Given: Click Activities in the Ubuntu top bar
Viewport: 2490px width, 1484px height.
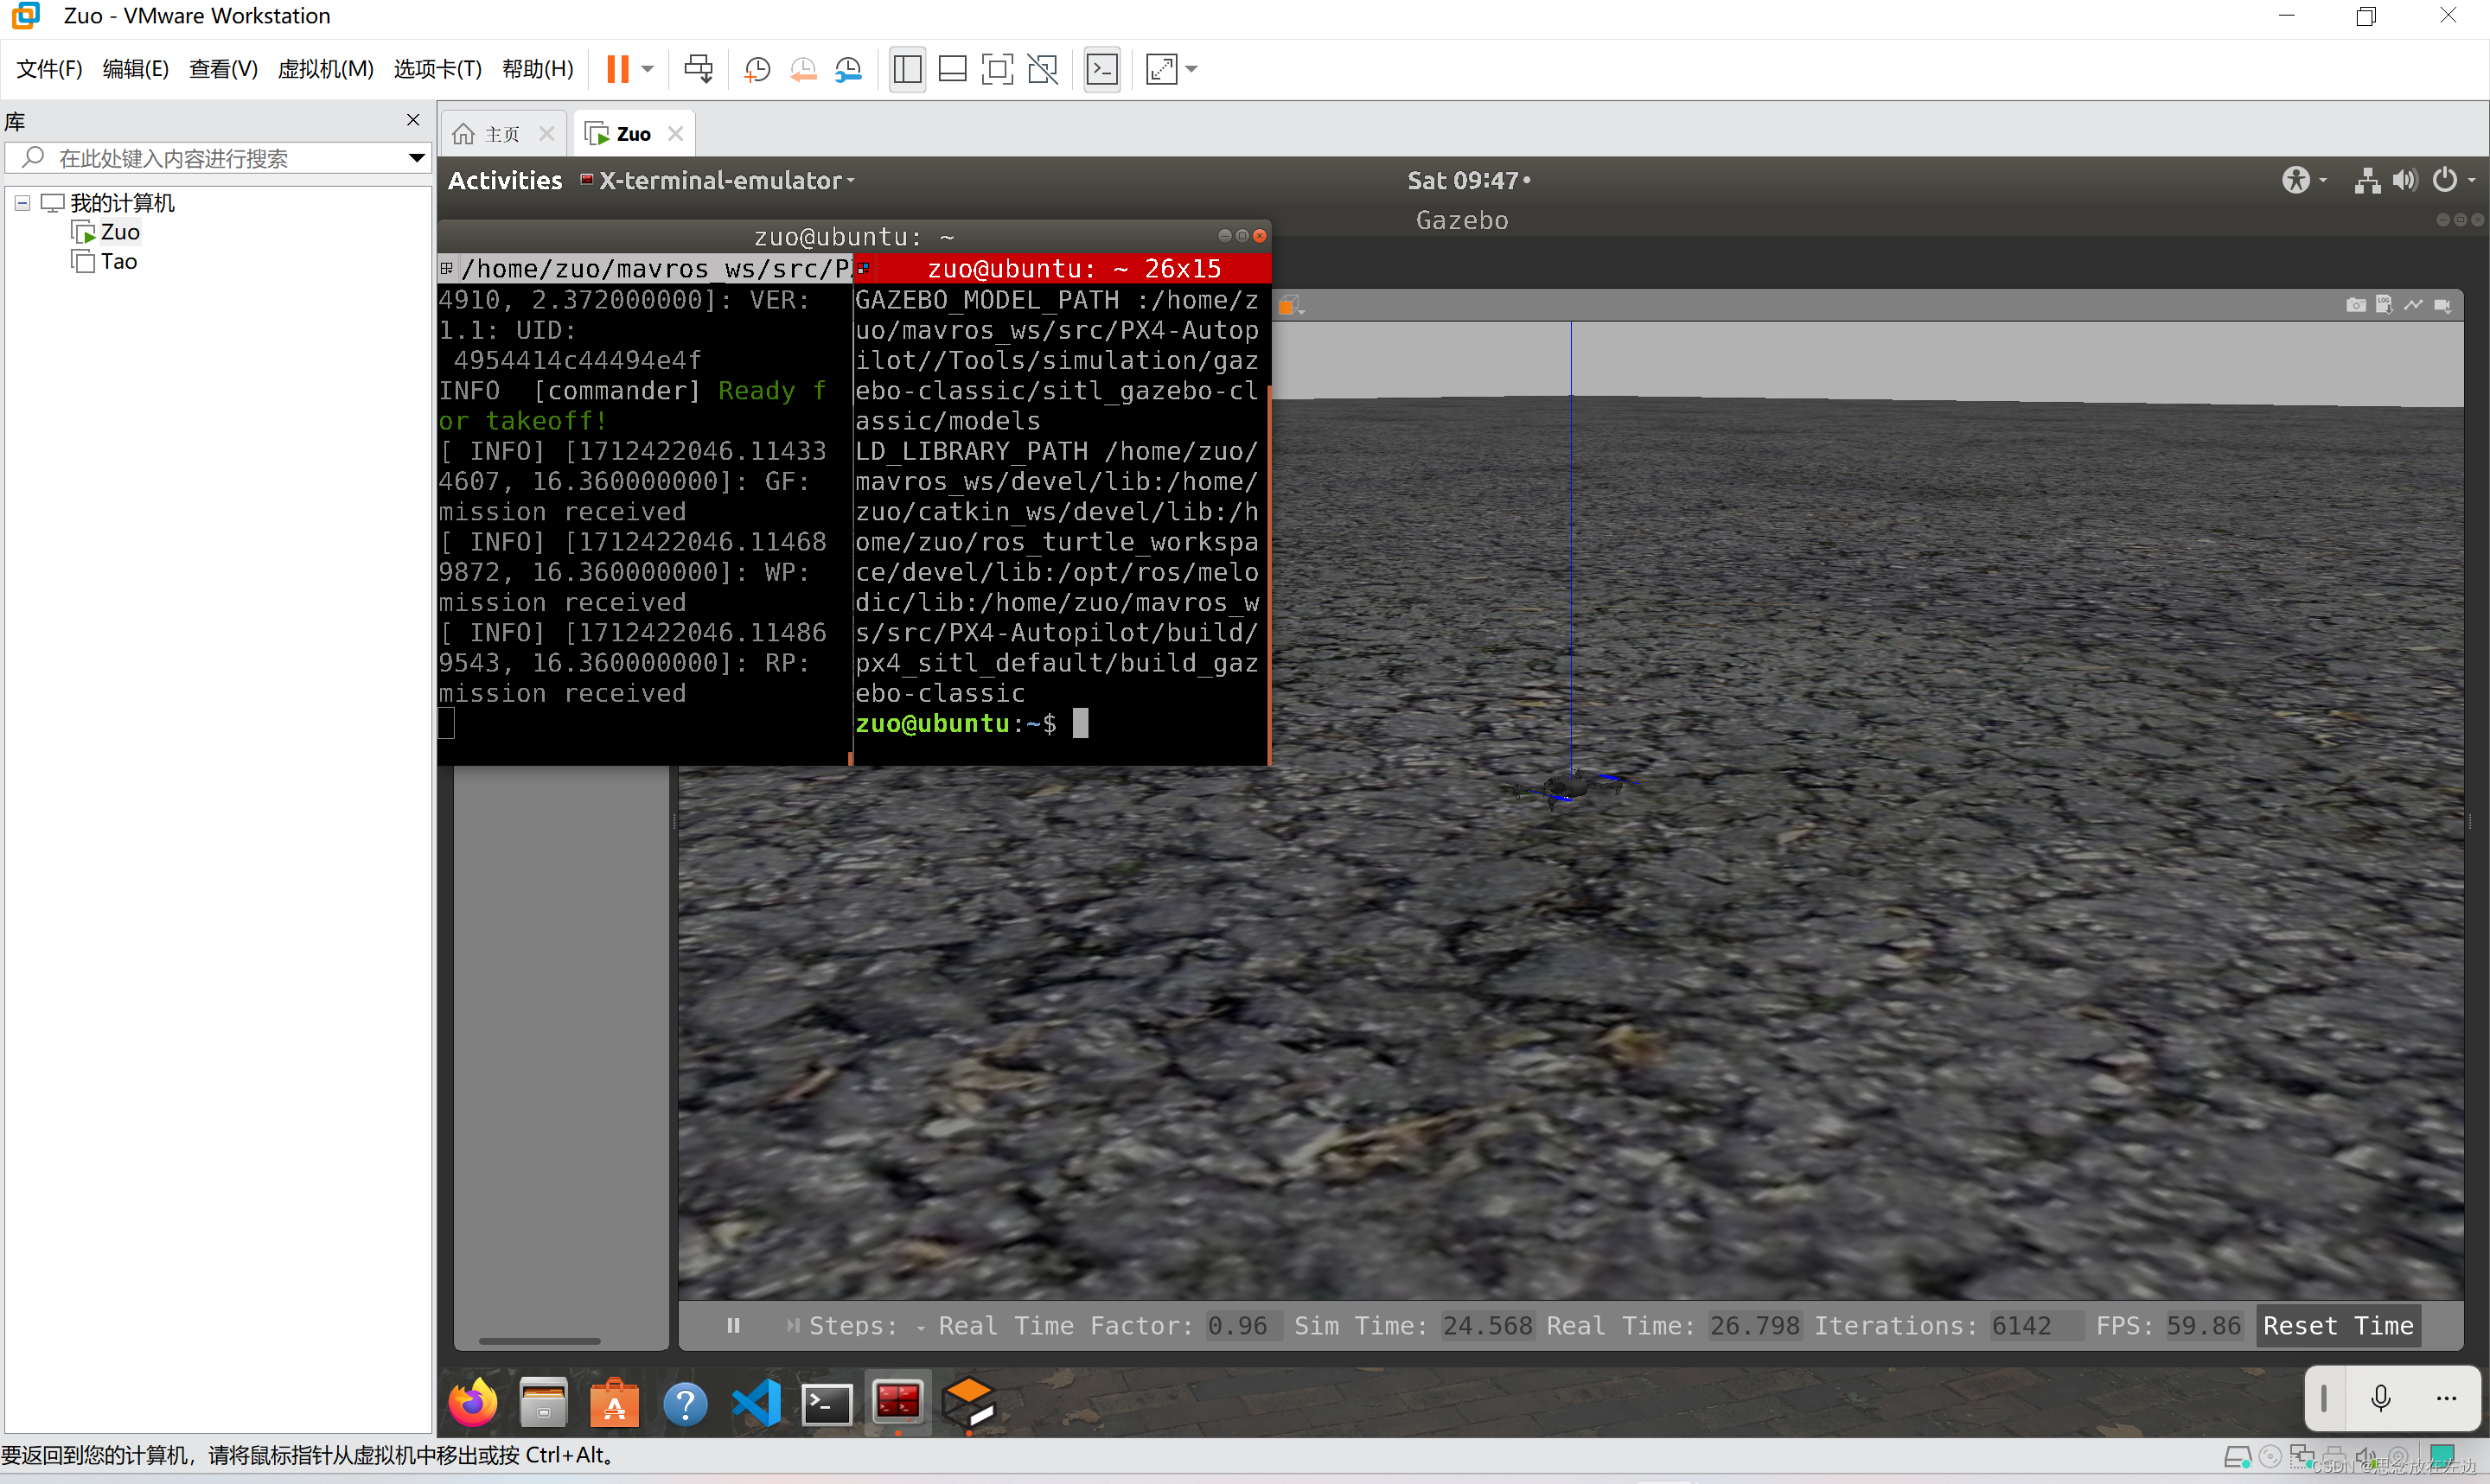Looking at the screenshot, I should [505, 180].
